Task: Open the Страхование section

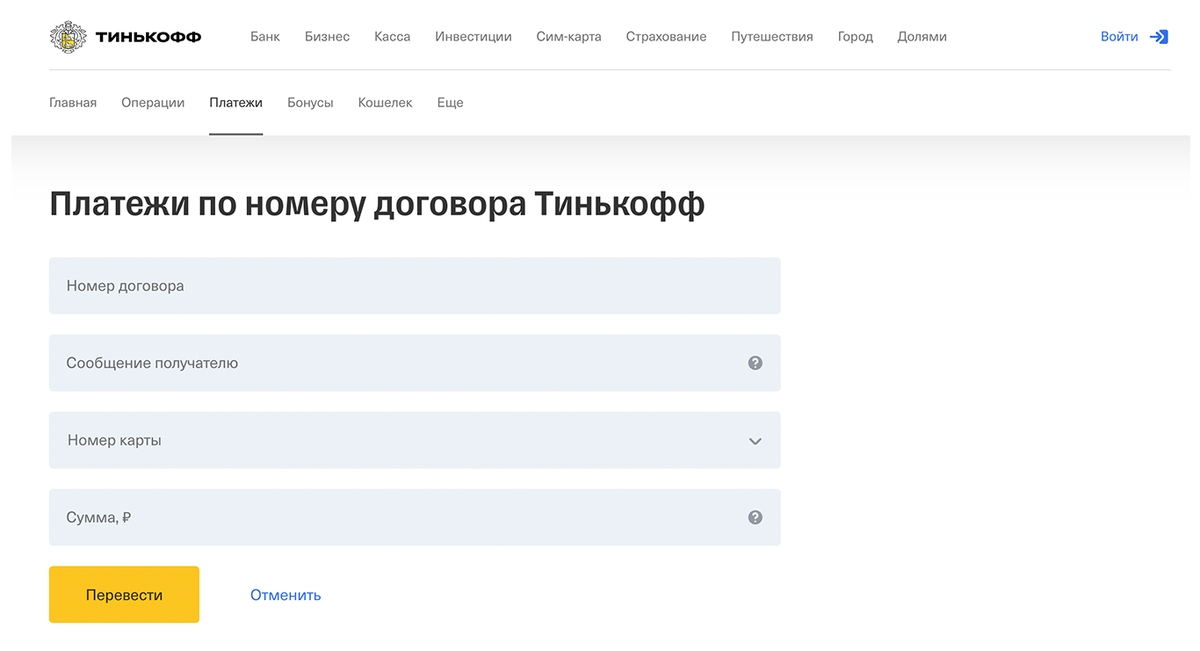Action: tap(666, 37)
